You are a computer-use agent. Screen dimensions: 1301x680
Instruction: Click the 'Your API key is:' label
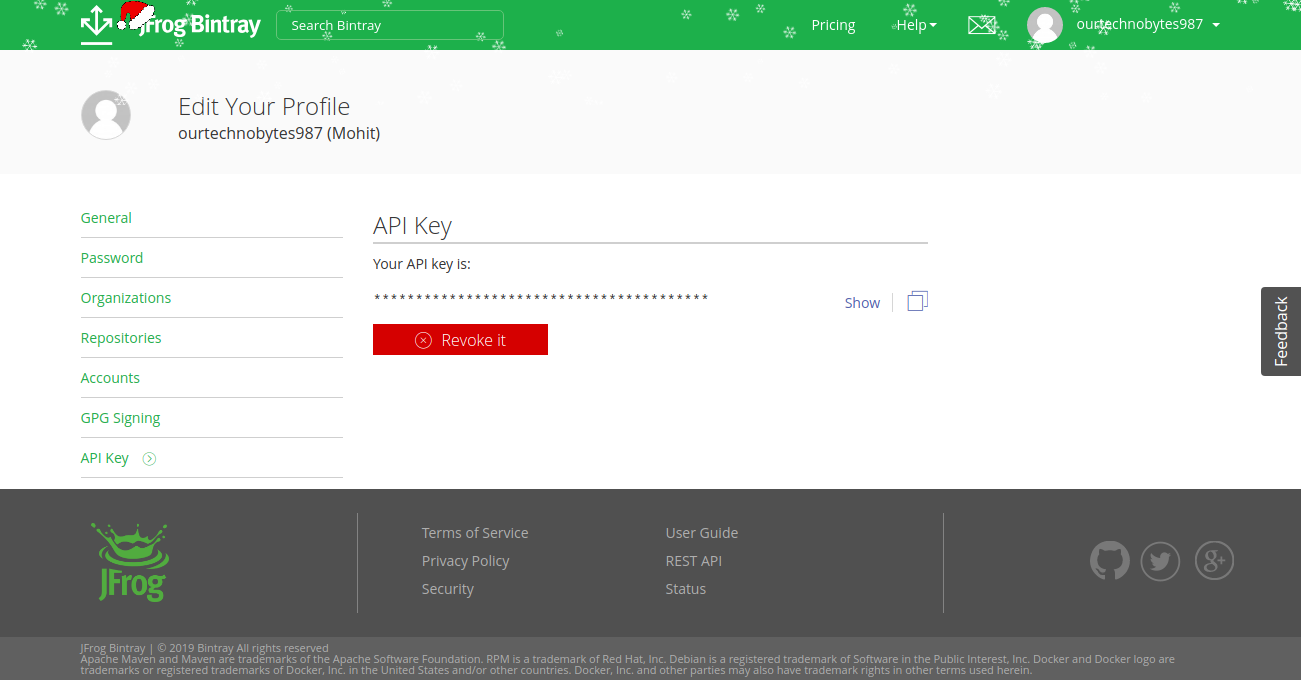(422, 264)
